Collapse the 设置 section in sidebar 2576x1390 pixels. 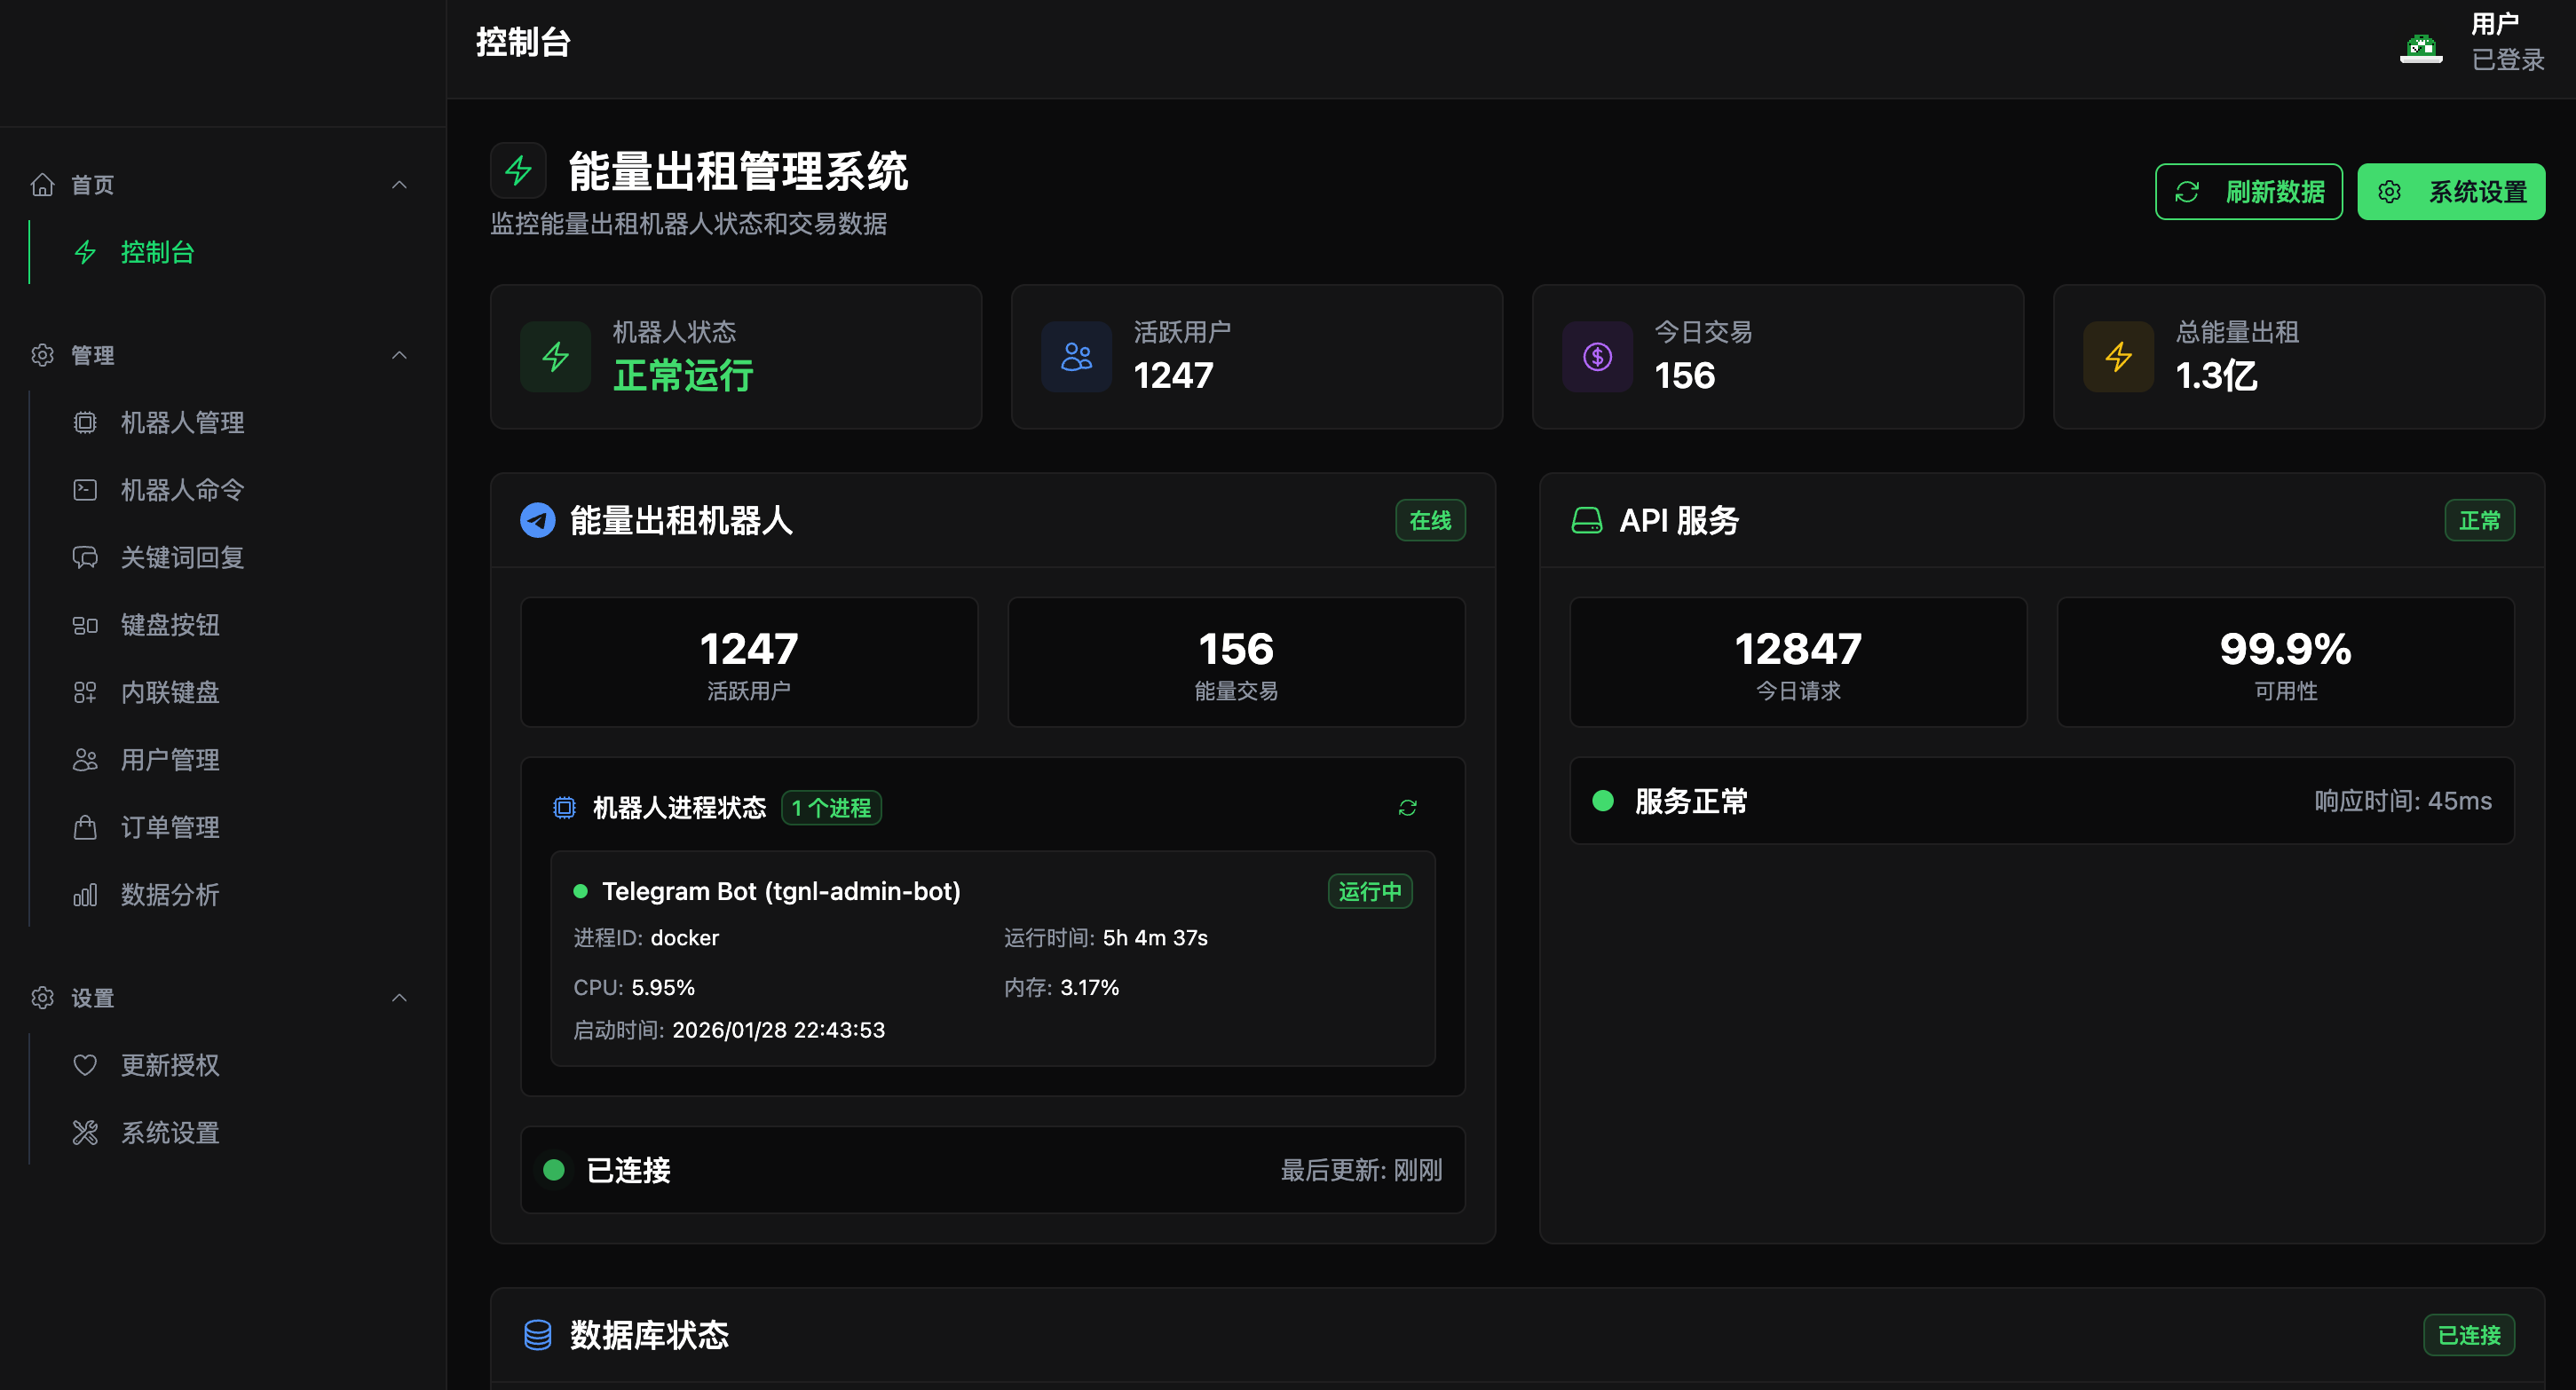399,997
